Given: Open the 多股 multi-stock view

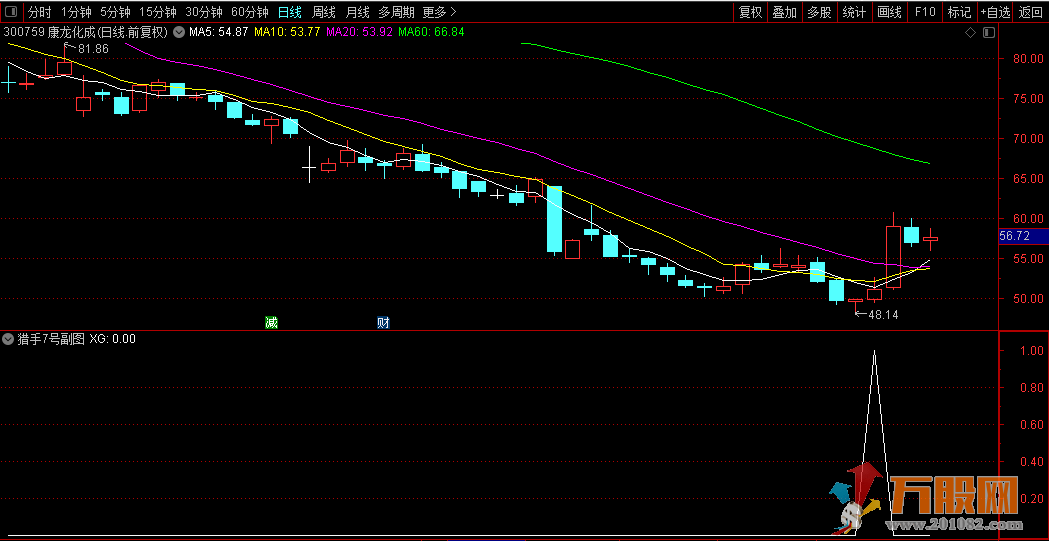Looking at the screenshot, I should click(820, 11).
